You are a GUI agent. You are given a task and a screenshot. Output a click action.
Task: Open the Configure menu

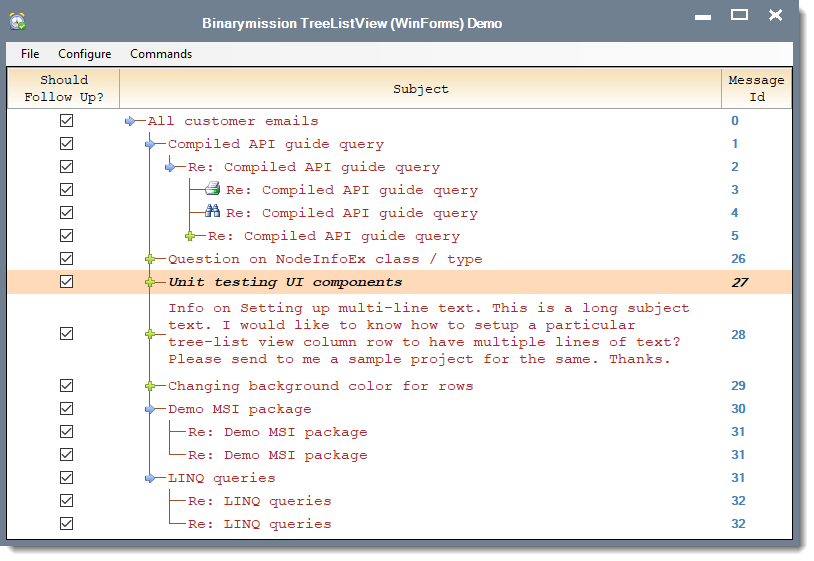85,54
